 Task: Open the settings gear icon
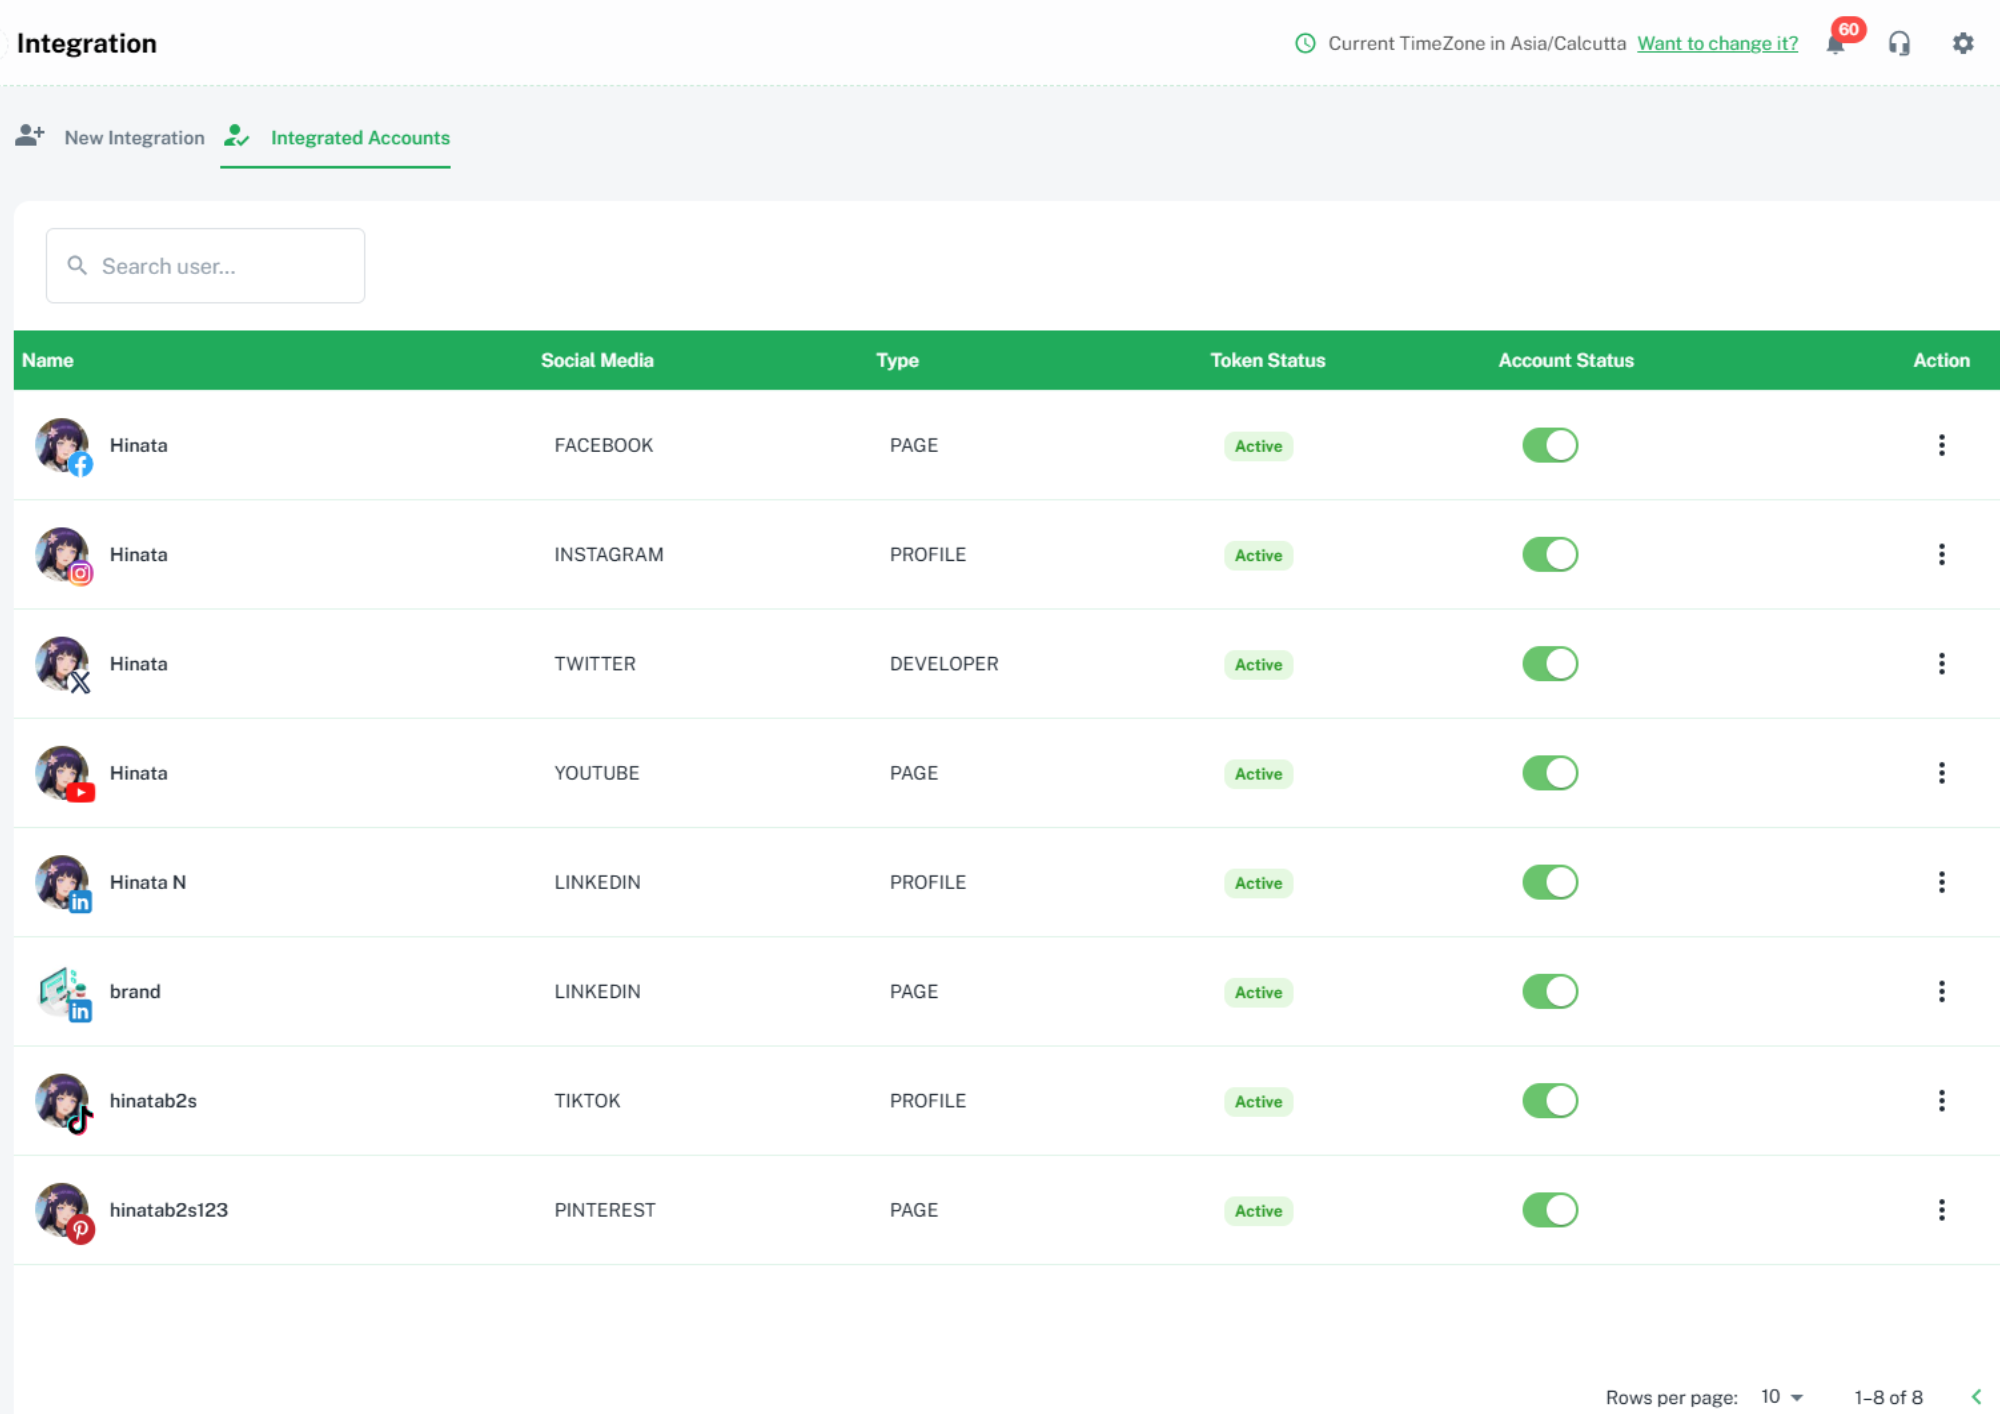point(1962,43)
